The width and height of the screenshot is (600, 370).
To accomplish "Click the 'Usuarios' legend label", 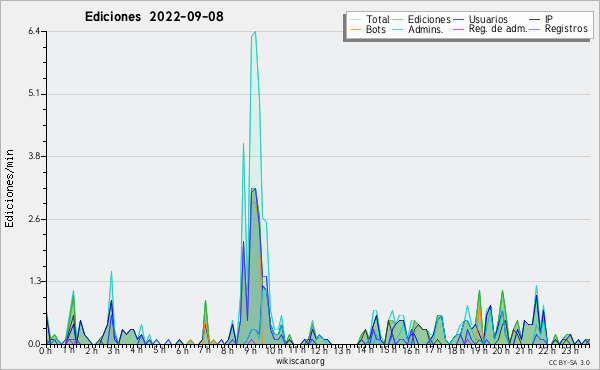I will tap(488, 19).
